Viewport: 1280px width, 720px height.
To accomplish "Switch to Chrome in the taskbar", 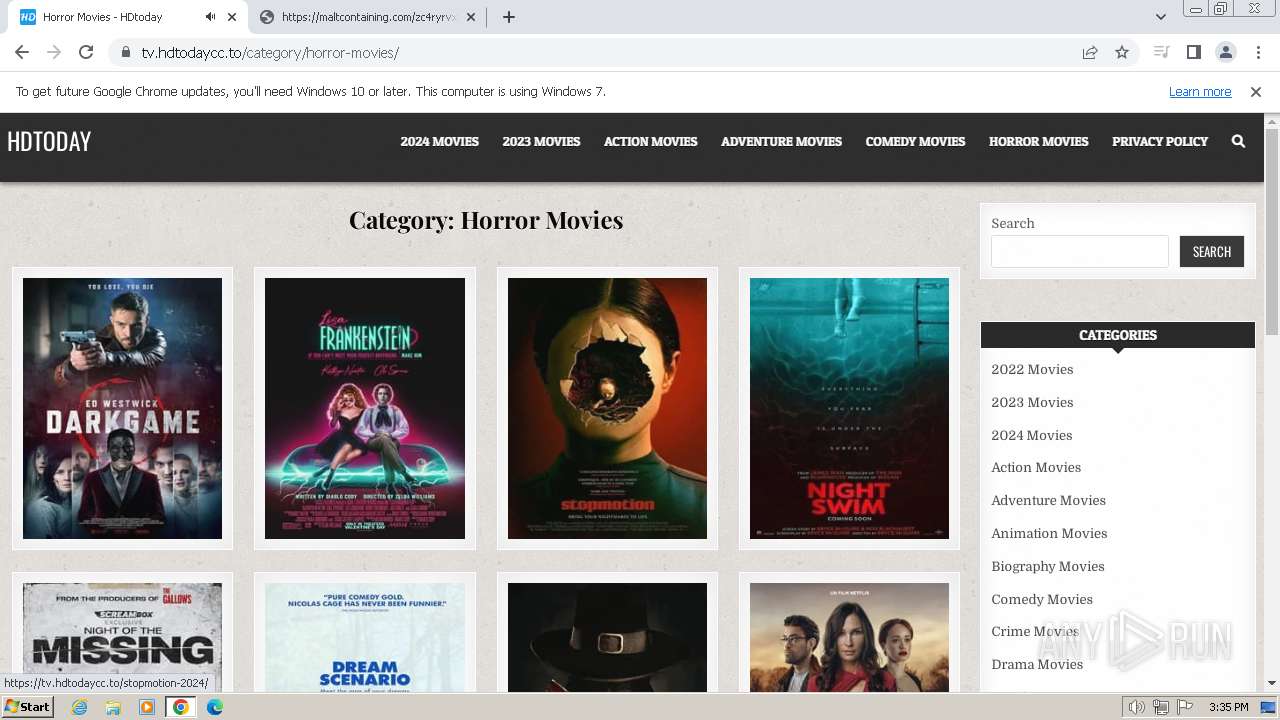I will coord(181,707).
